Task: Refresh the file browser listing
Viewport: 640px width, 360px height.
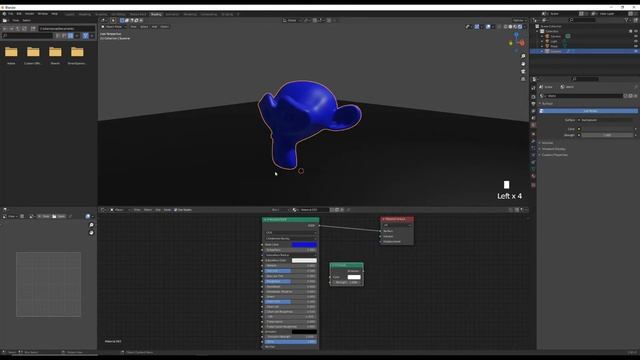Action: point(24,29)
